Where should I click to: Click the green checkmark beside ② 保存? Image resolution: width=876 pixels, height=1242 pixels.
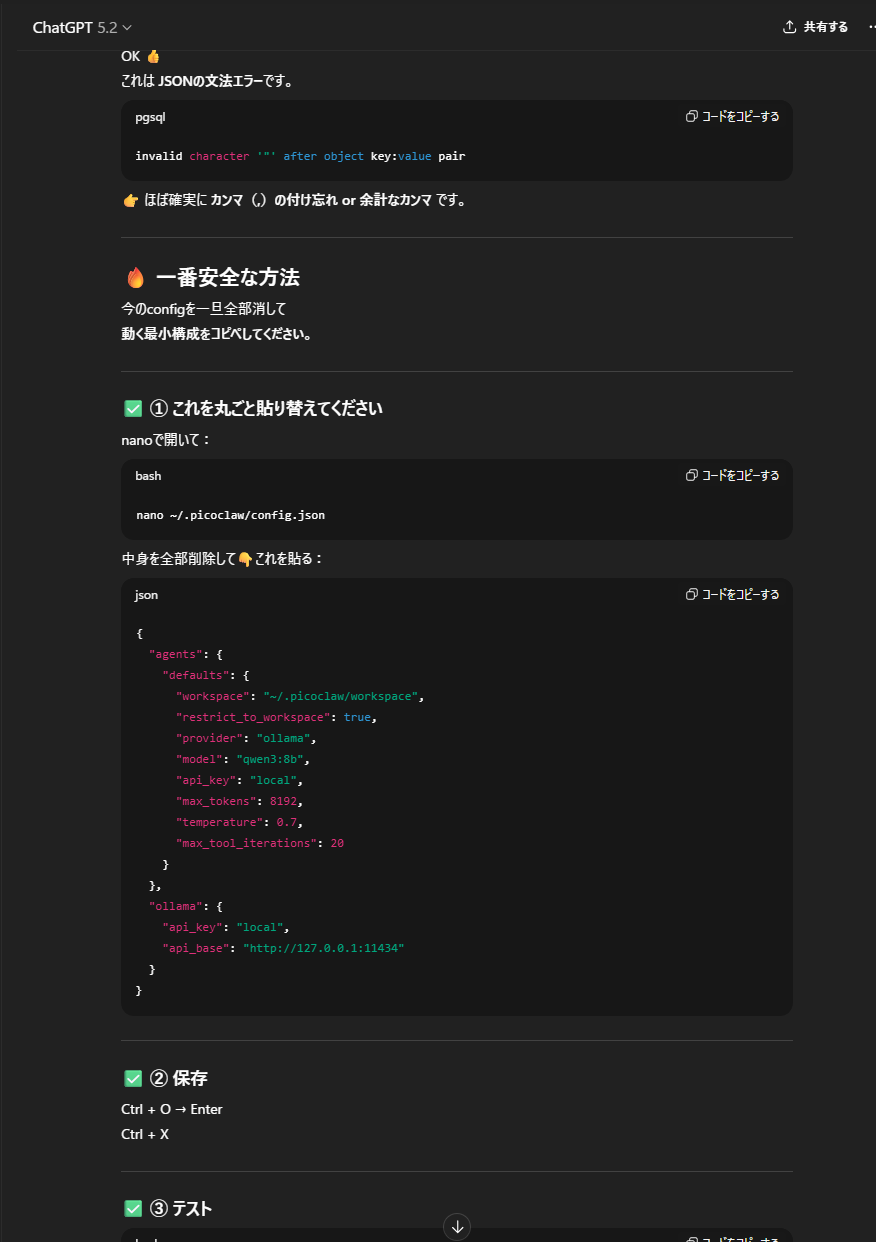tap(133, 1079)
